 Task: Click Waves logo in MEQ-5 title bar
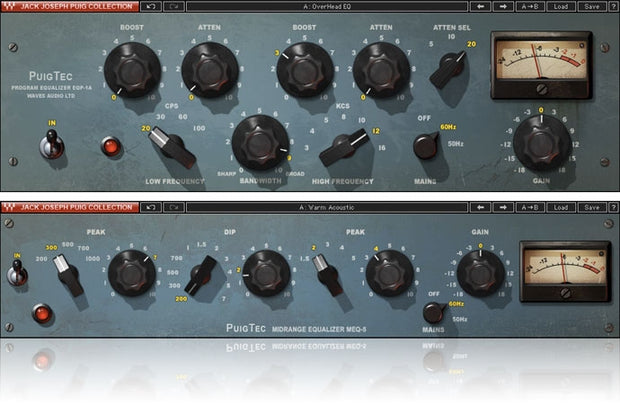click(9, 207)
